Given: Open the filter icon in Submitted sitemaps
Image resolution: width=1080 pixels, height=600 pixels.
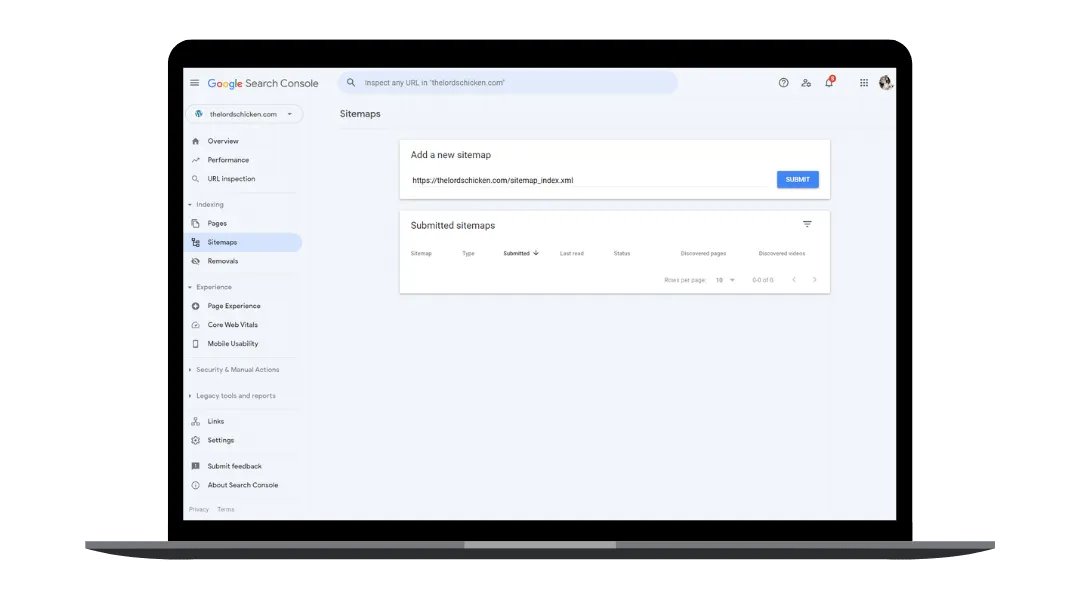Looking at the screenshot, I should tap(807, 224).
